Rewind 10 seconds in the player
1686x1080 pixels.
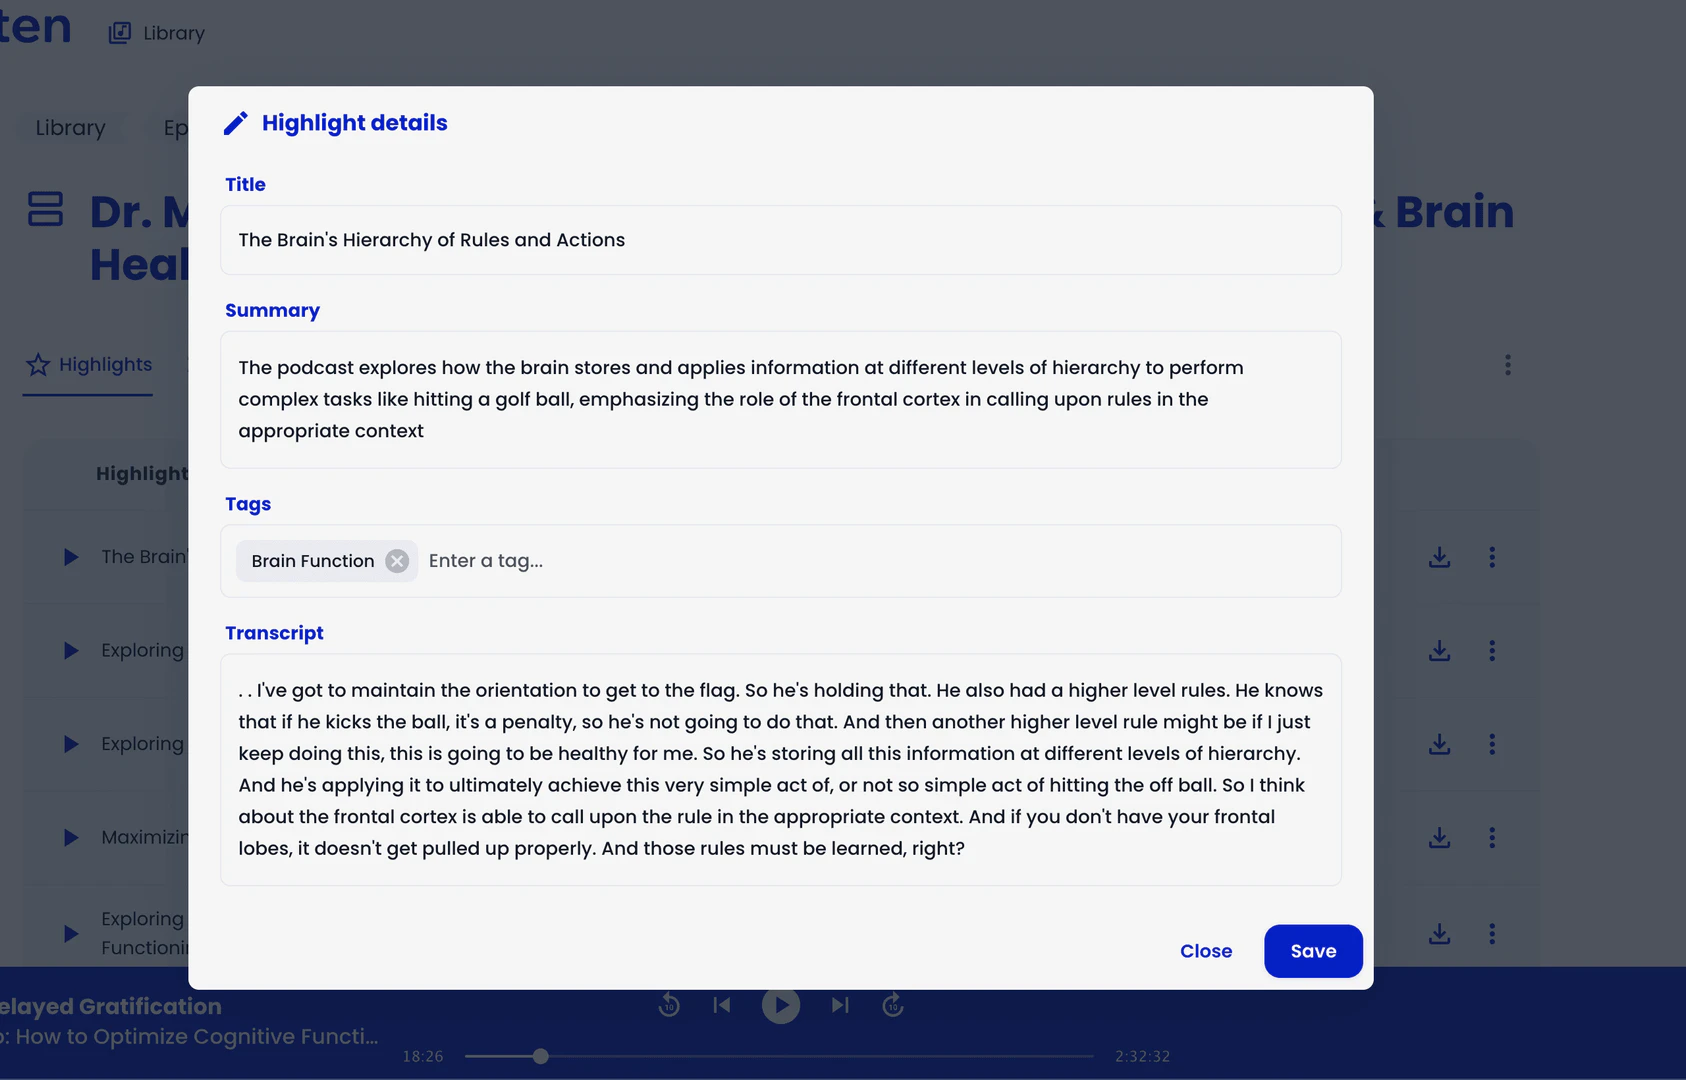[669, 1005]
